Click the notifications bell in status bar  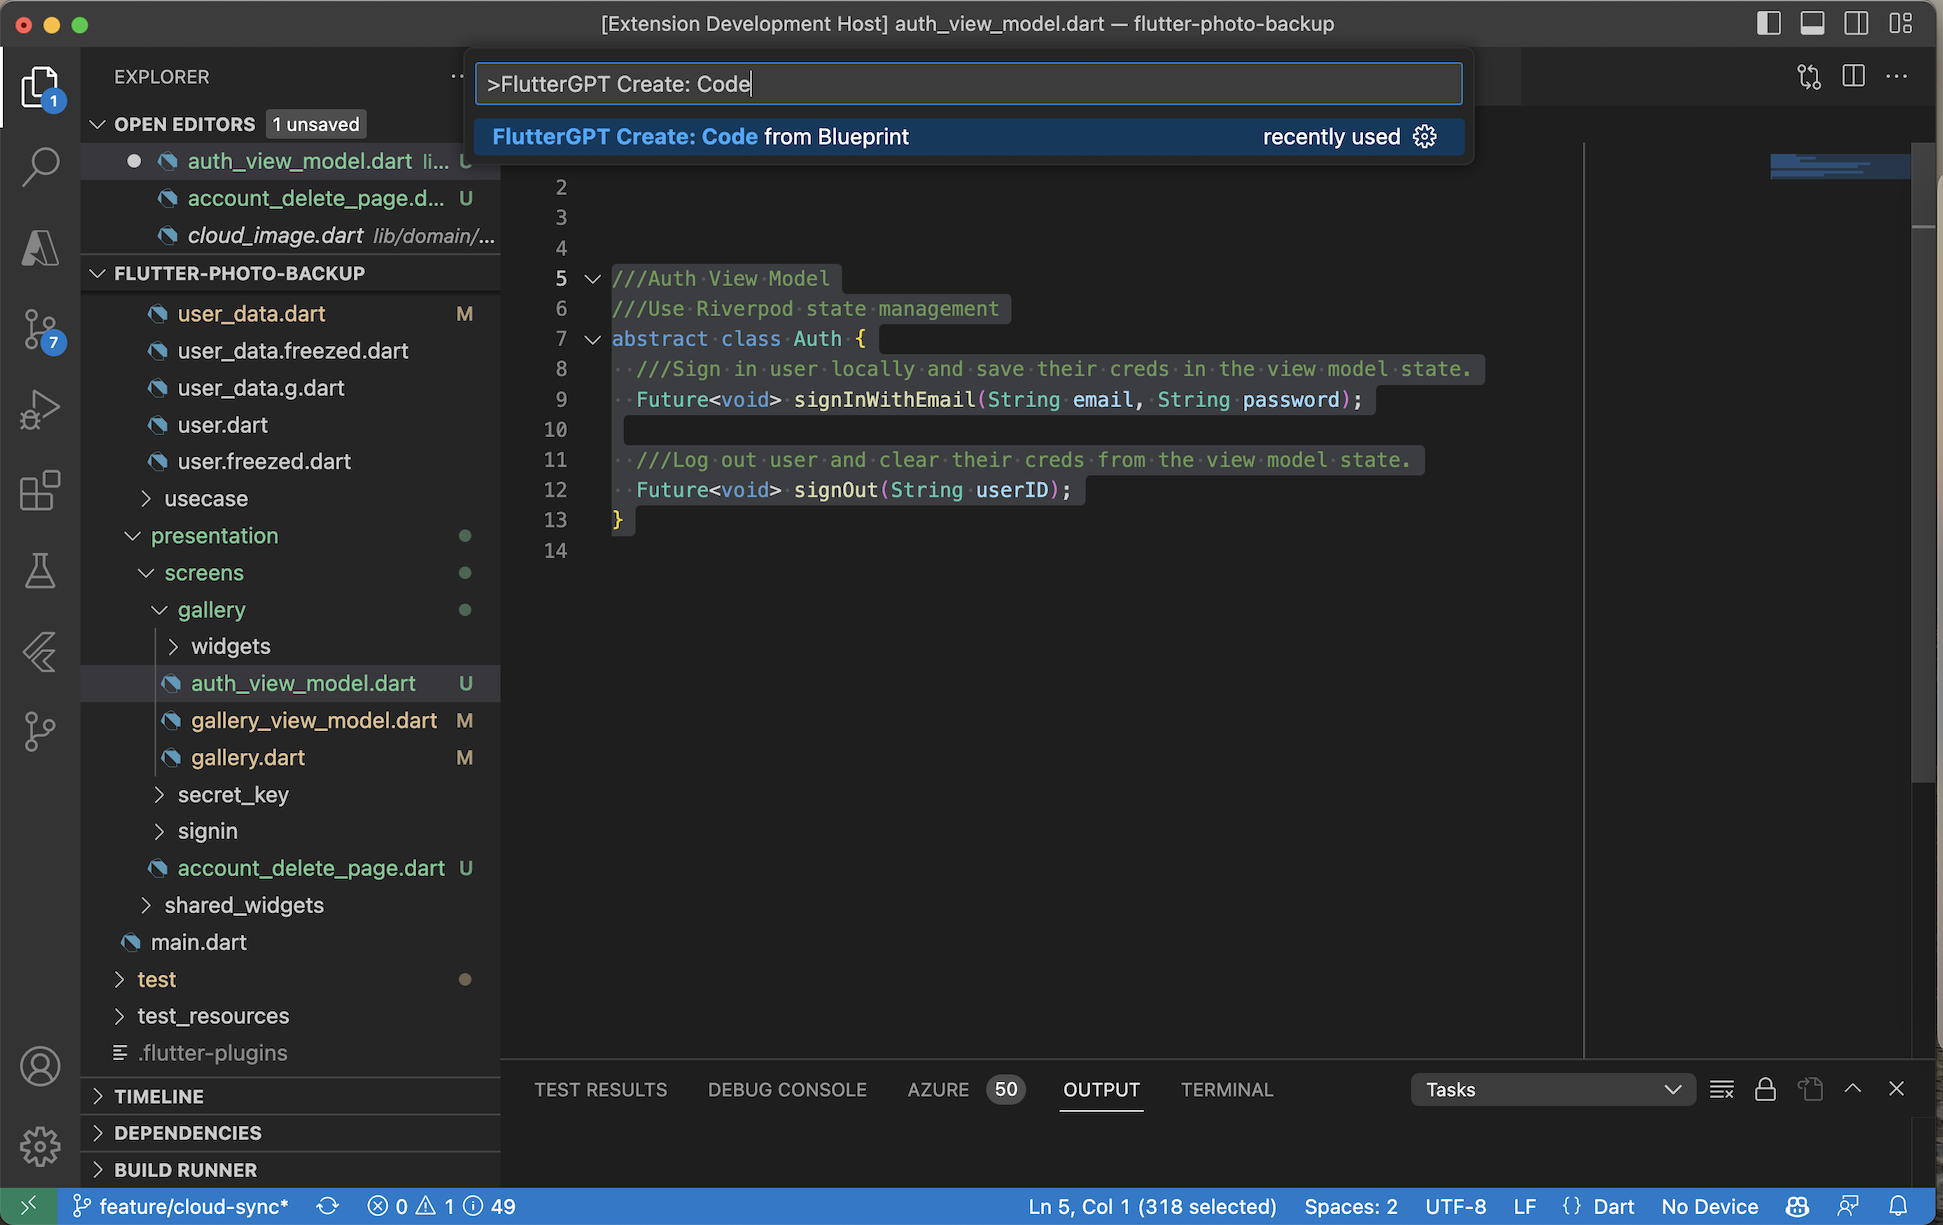[x=1897, y=1206]
